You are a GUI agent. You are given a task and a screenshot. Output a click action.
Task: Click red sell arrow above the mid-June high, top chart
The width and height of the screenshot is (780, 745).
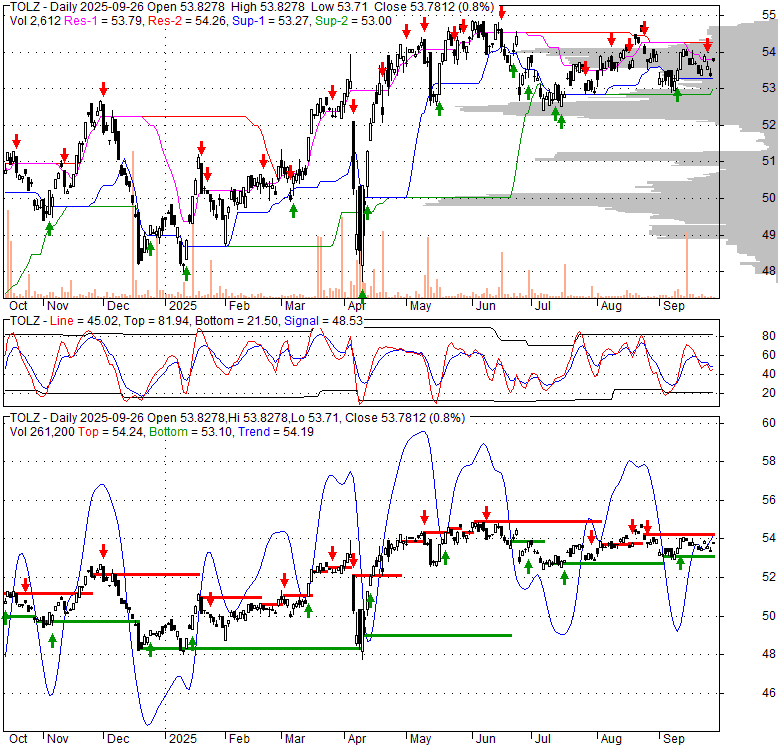(502, 12)
